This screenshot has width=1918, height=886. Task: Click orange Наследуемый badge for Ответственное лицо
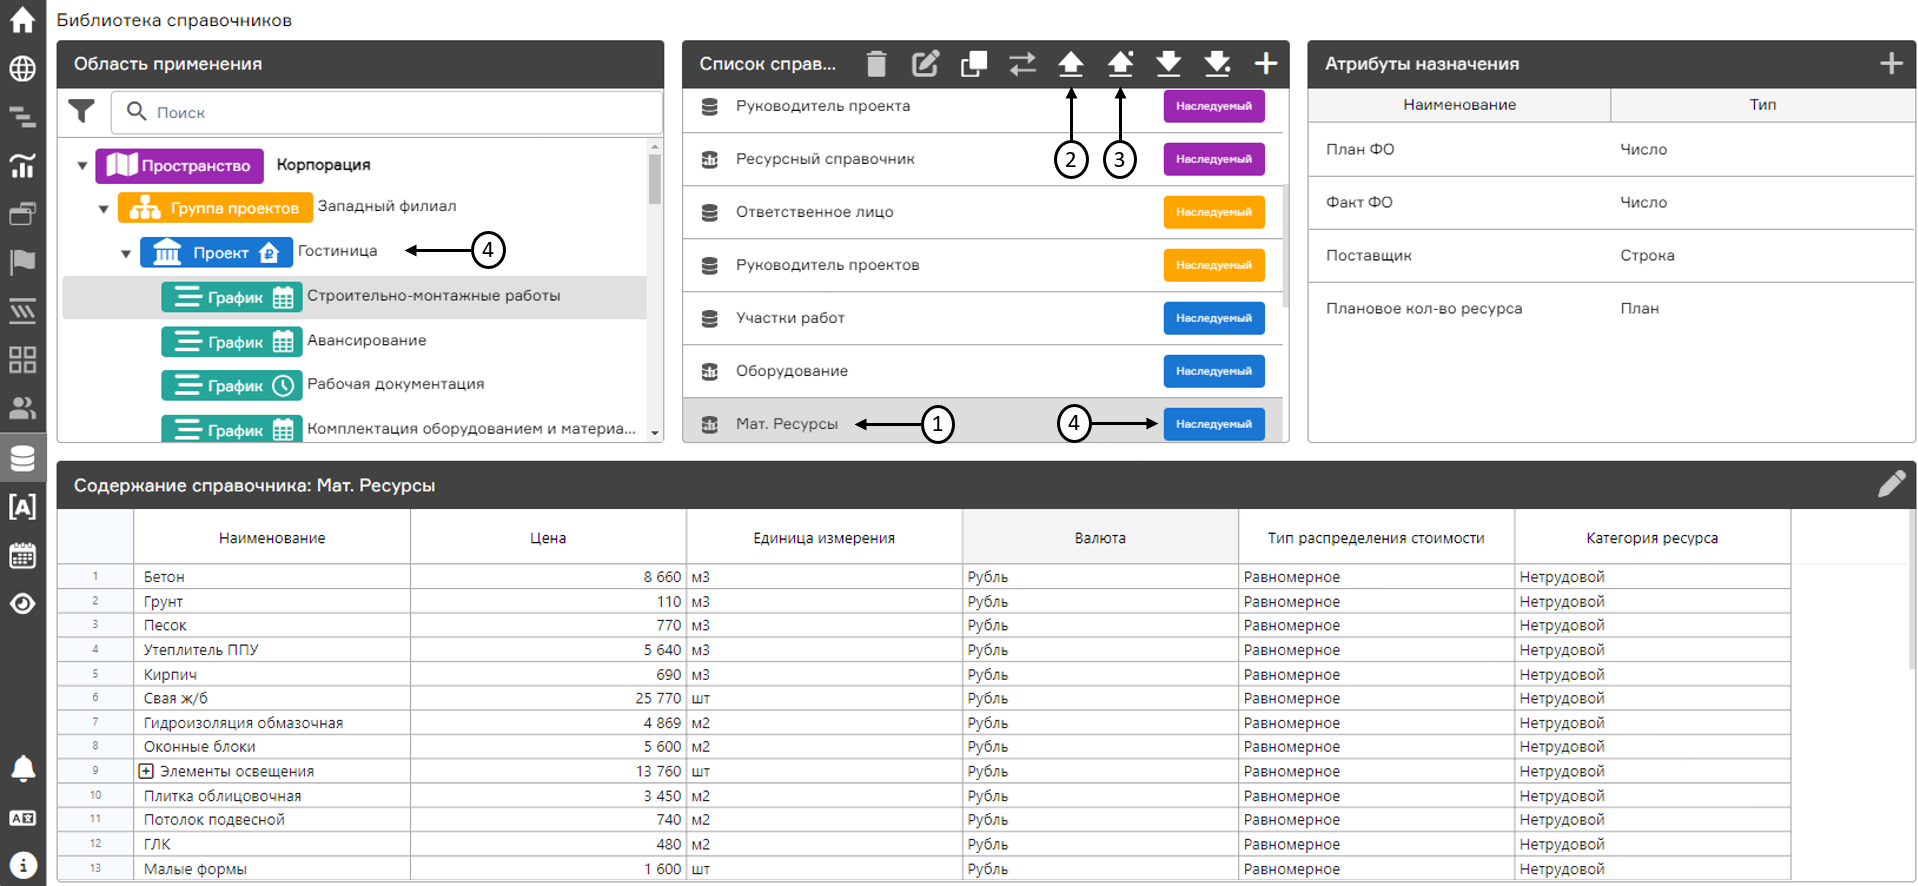point(1214,212)
